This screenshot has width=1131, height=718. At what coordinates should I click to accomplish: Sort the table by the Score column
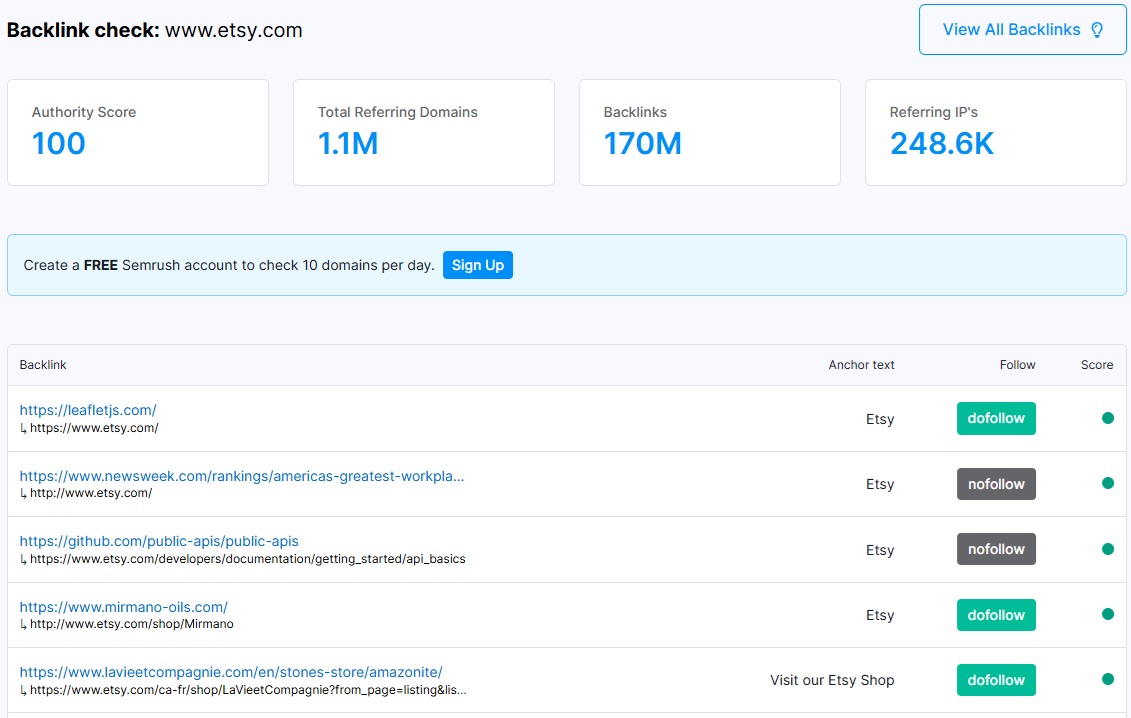click(x=1096, y=365)
